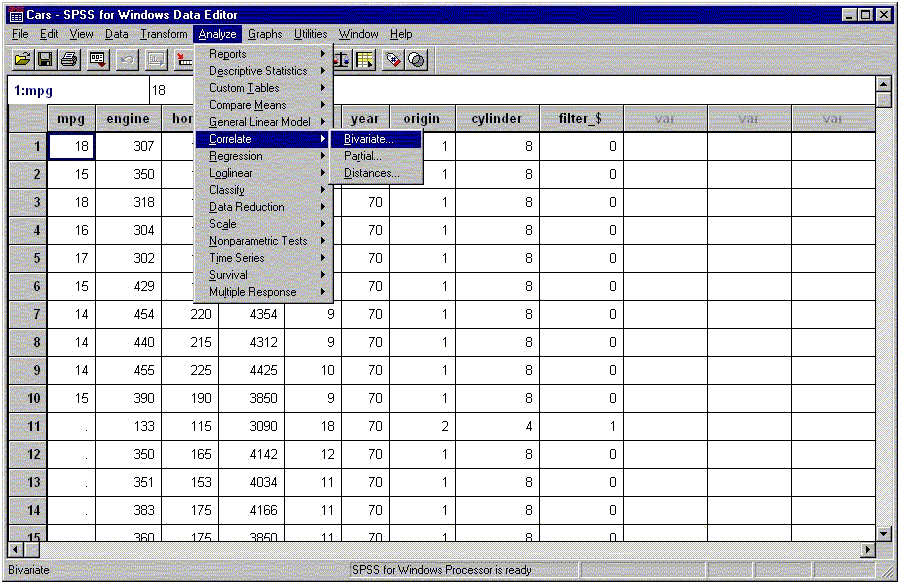Image resolution: width=898 pixels, height=583 pixels.
Task: Select engine cell with value 133
Action: pyautogui.click(x=128, y=427)
